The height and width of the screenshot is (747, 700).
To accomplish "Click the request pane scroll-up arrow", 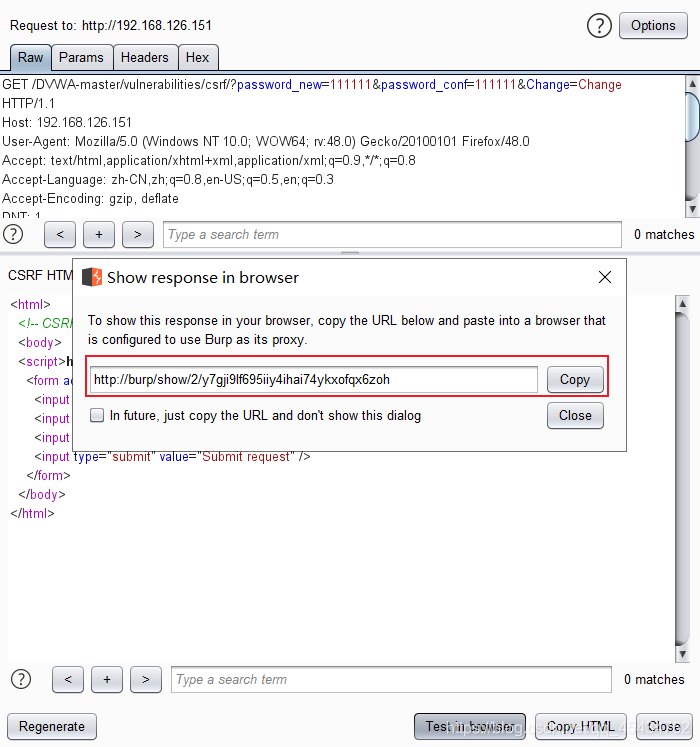I will tap(692, 84).
